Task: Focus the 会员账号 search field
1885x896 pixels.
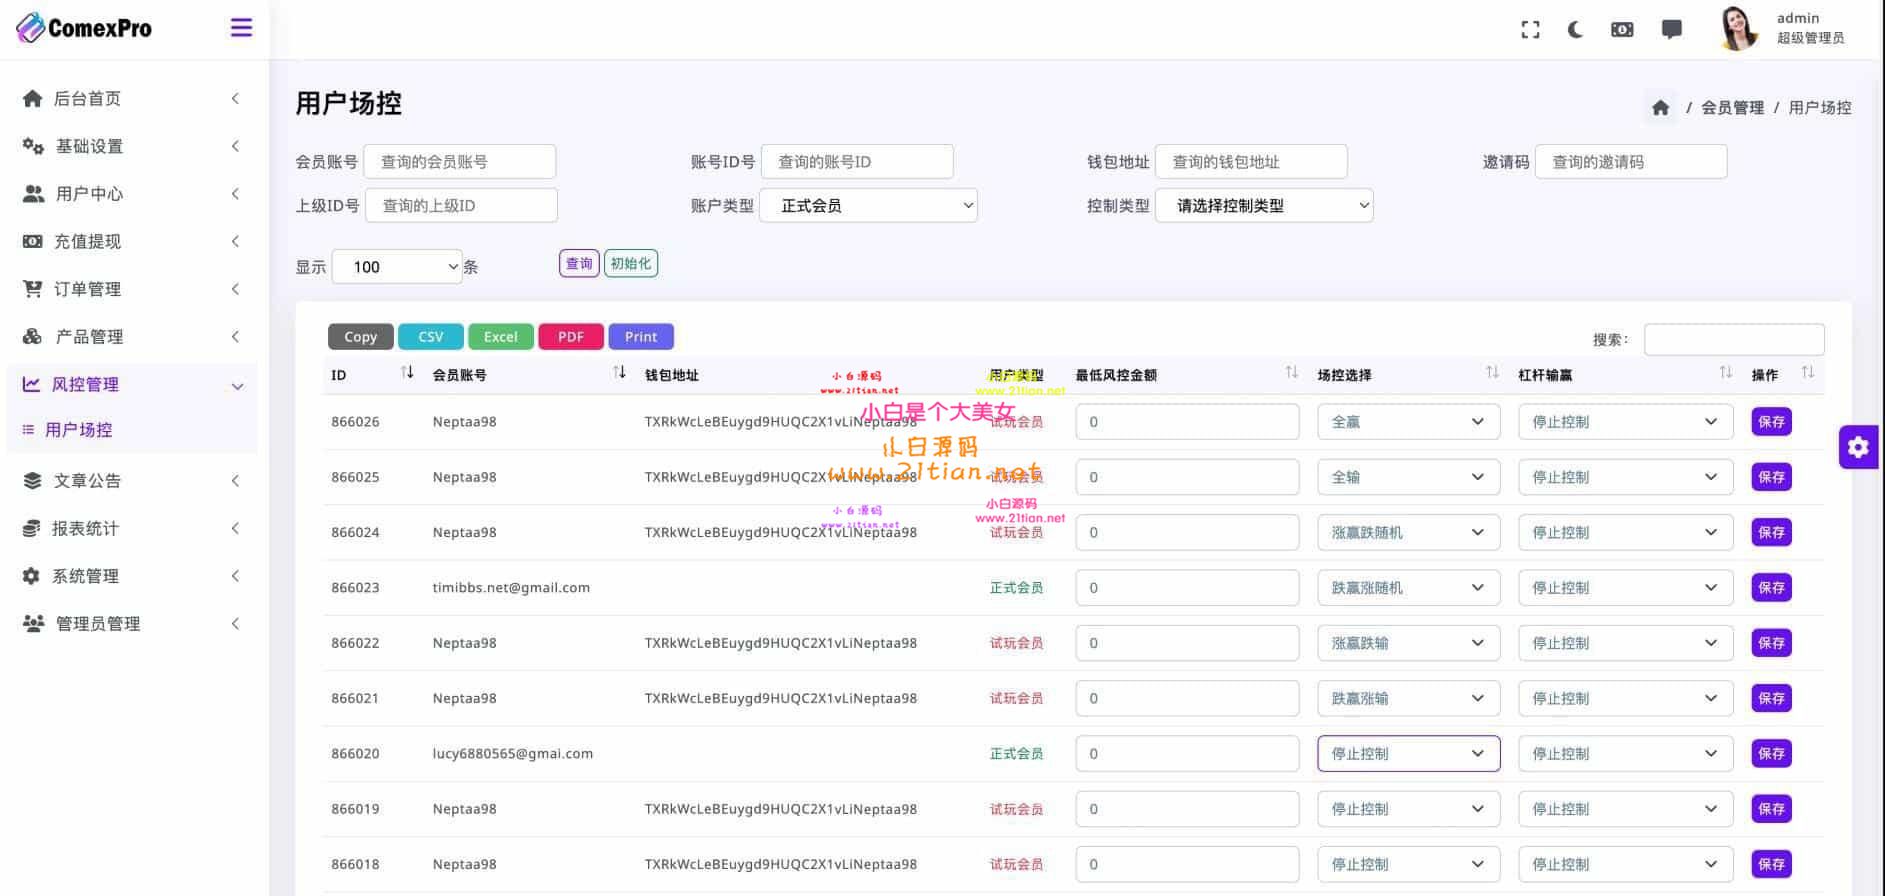Action: pos(460,161)
